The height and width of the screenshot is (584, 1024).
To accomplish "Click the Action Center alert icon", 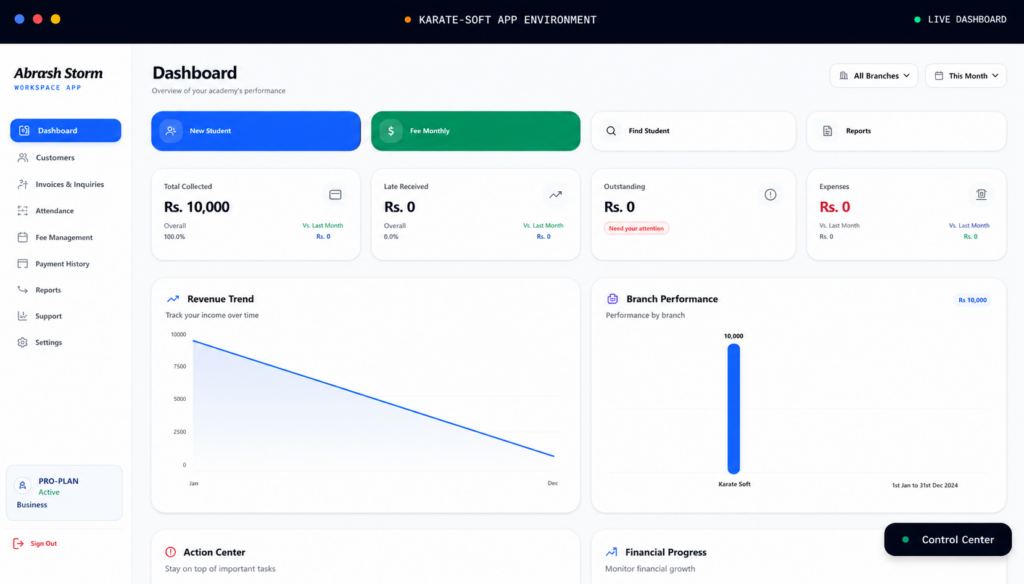I will pos(170,552).
